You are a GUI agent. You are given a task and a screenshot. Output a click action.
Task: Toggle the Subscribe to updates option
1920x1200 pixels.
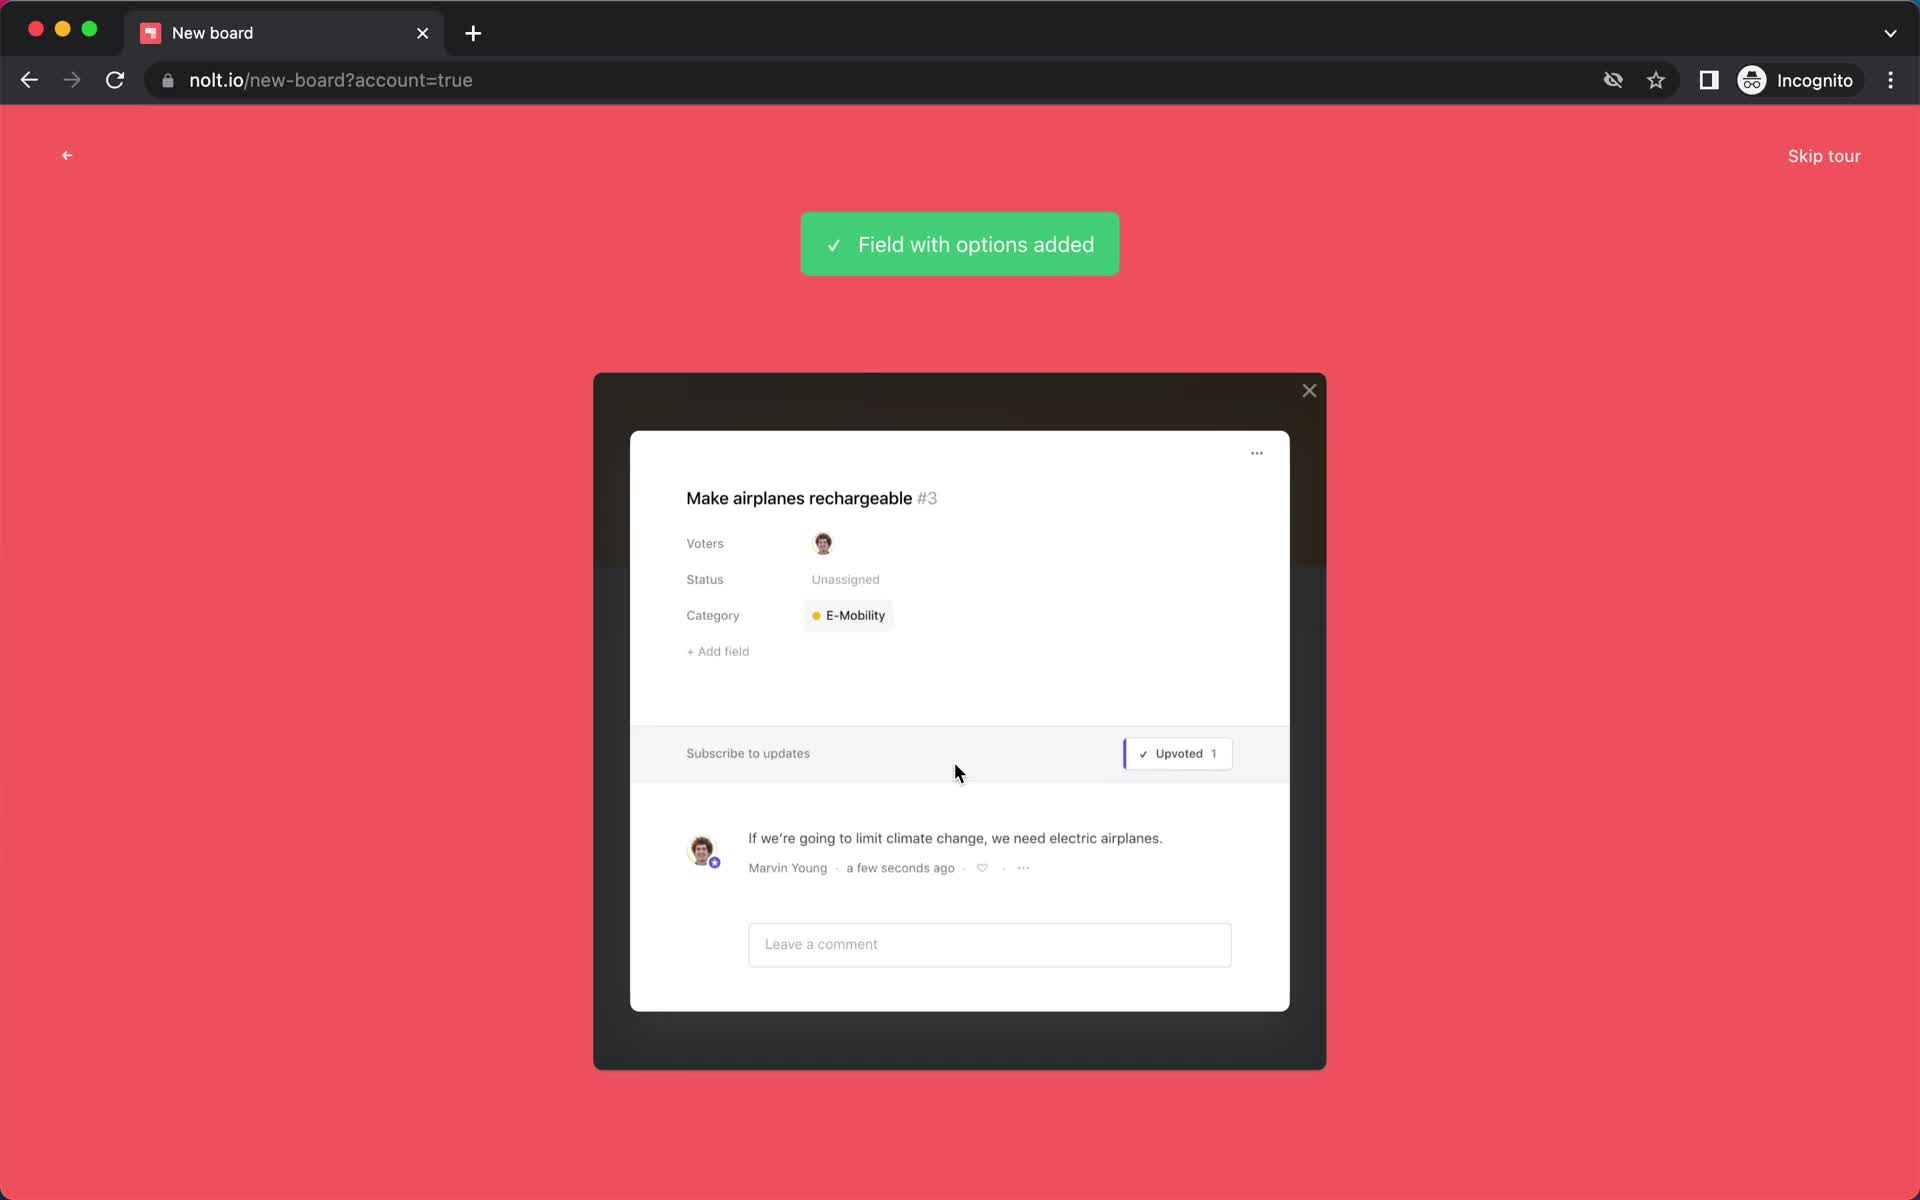pyautogui.click(x=748, y=753)
